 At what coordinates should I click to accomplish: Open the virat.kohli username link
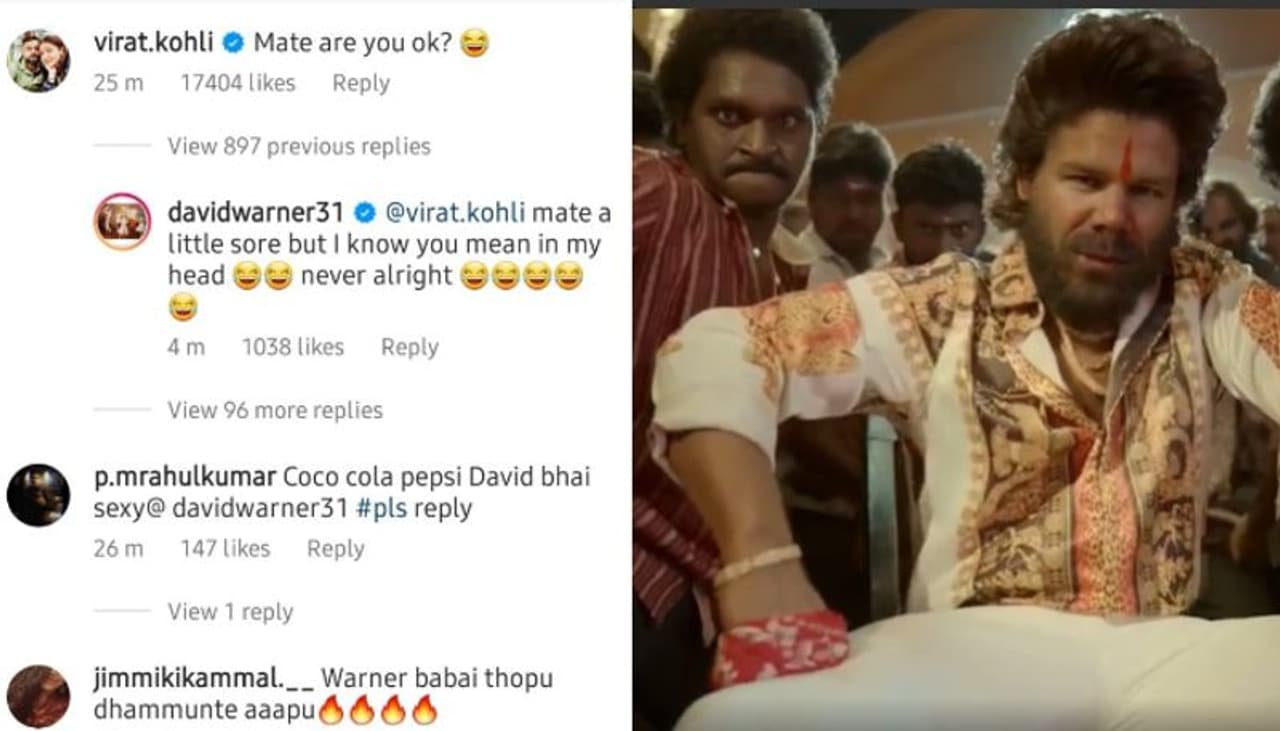(154, 43)
